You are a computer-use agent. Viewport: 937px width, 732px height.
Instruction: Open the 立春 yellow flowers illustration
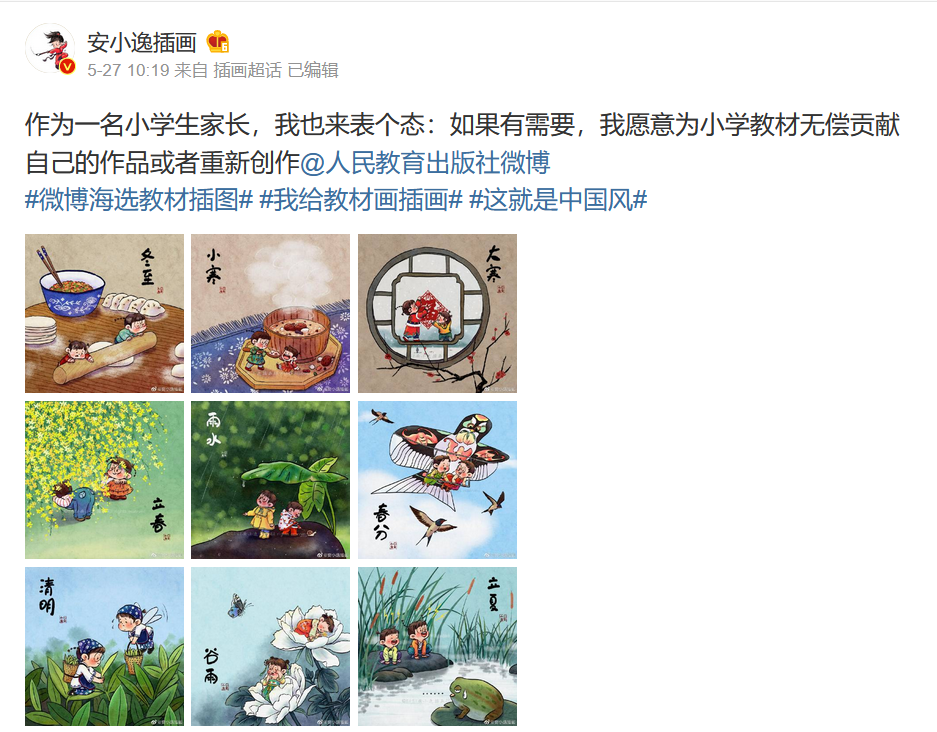105,480
